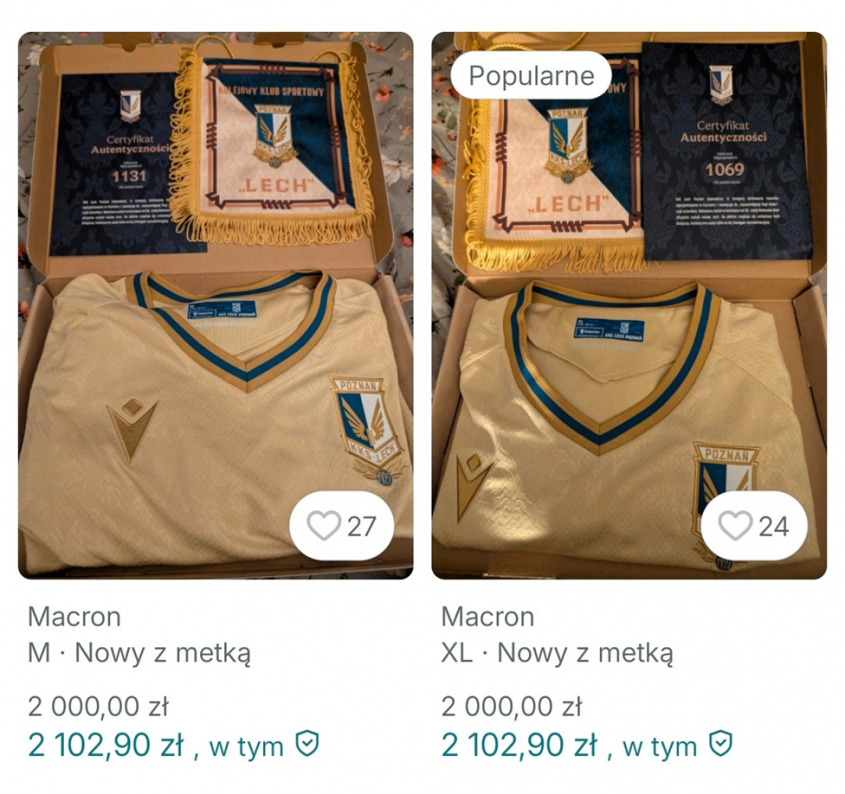Click 'w tym' fee info on left listing

(x=246, y=747)
